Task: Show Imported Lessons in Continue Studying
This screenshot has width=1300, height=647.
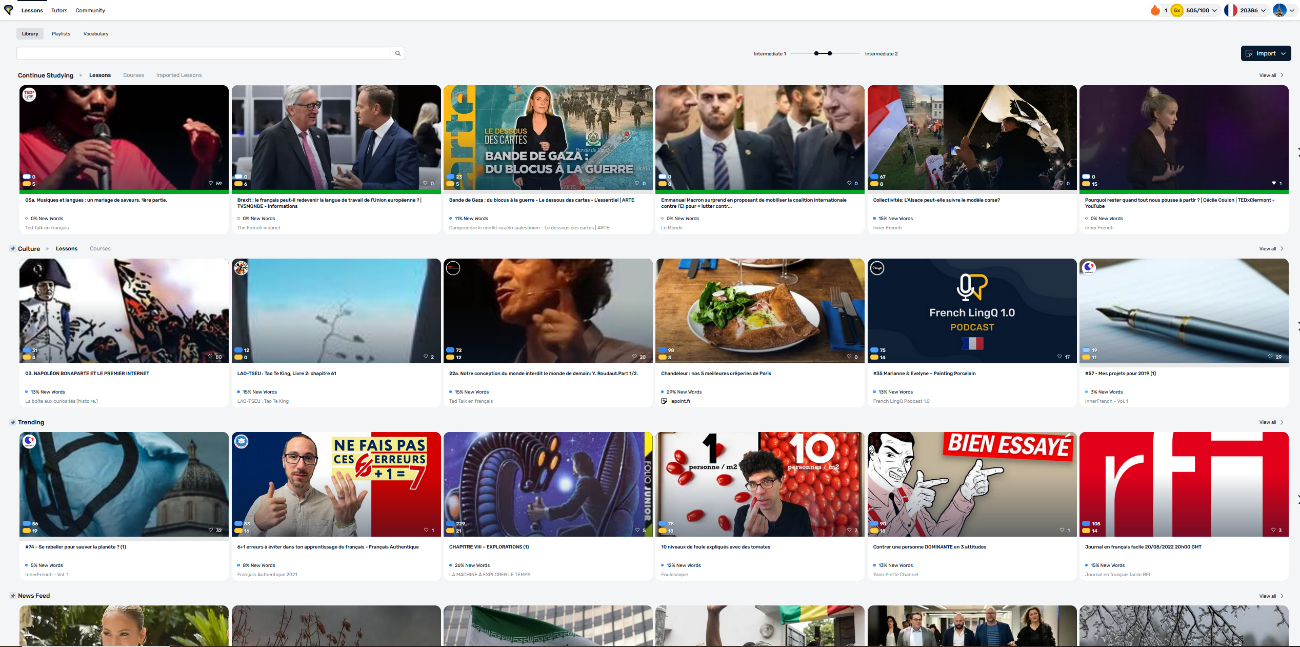Action: tap(179, 75)
